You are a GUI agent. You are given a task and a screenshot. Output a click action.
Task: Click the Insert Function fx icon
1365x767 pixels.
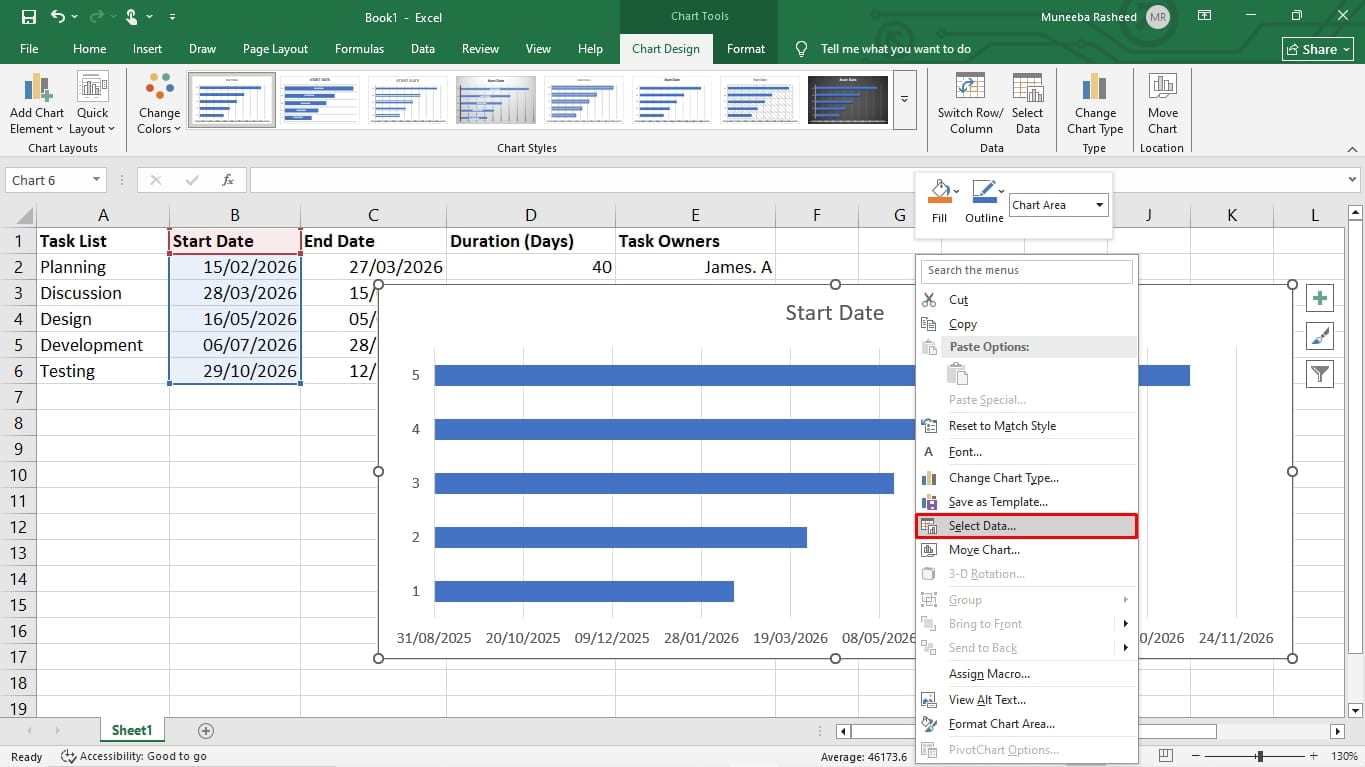pyautogui.click(x=228, y=180)
